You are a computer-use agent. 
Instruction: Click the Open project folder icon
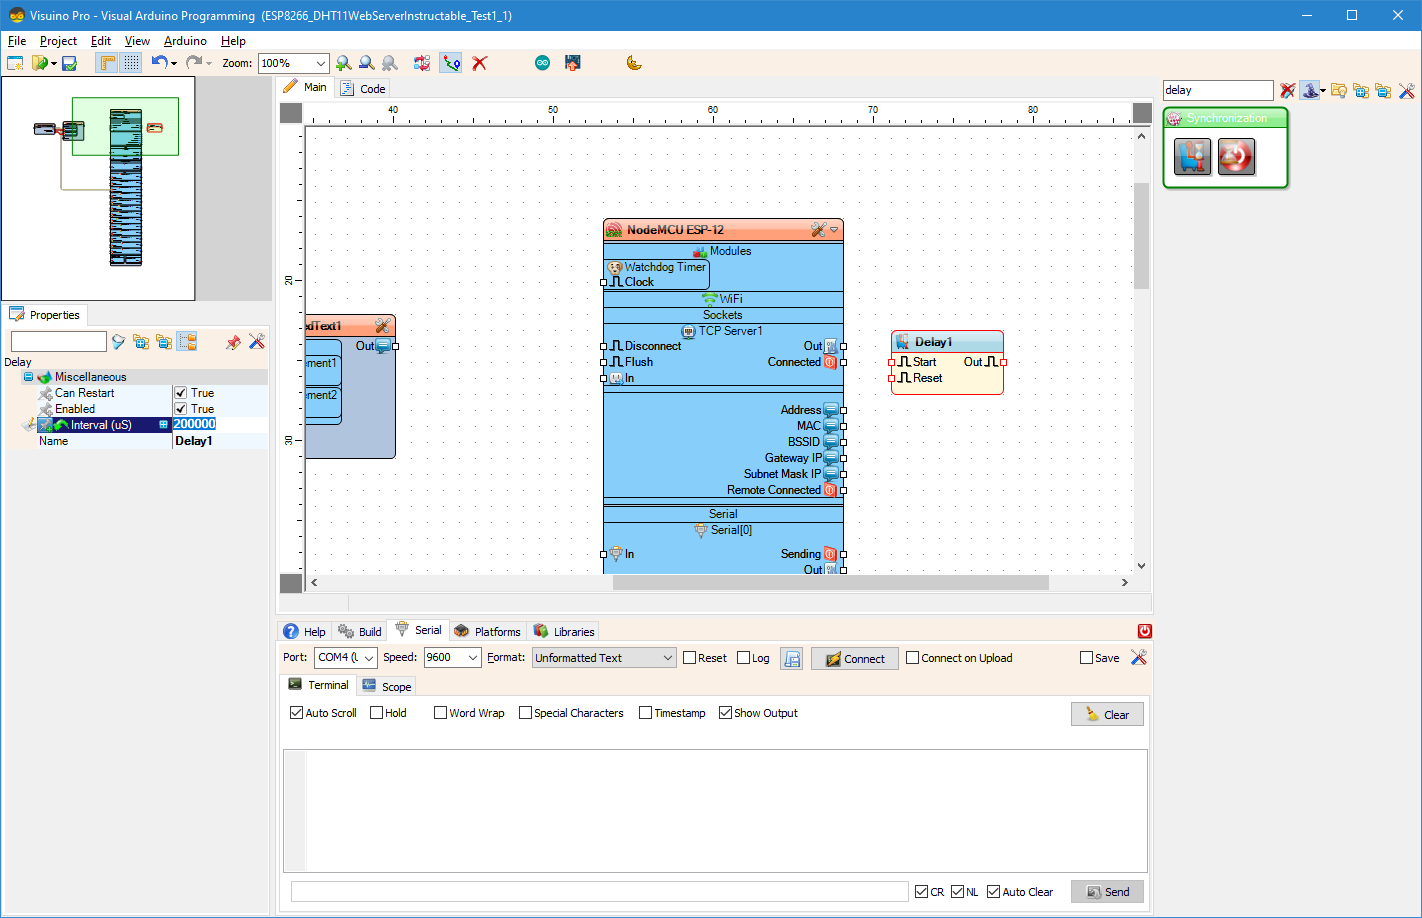pos(39,63)
